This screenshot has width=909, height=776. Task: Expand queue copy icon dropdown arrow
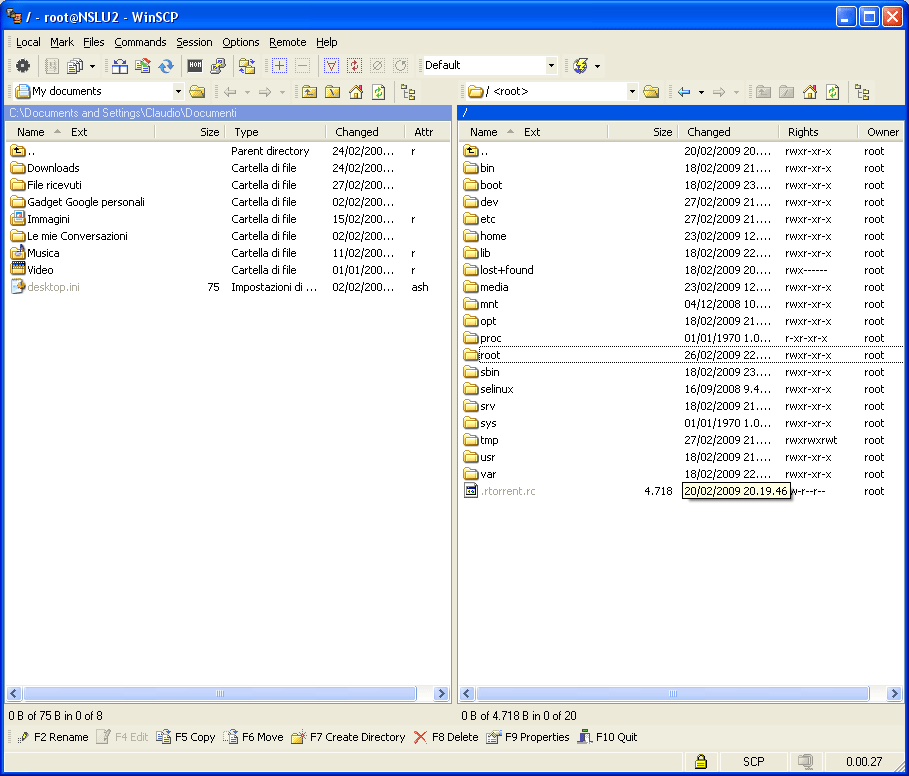click(x=92, y=66)
